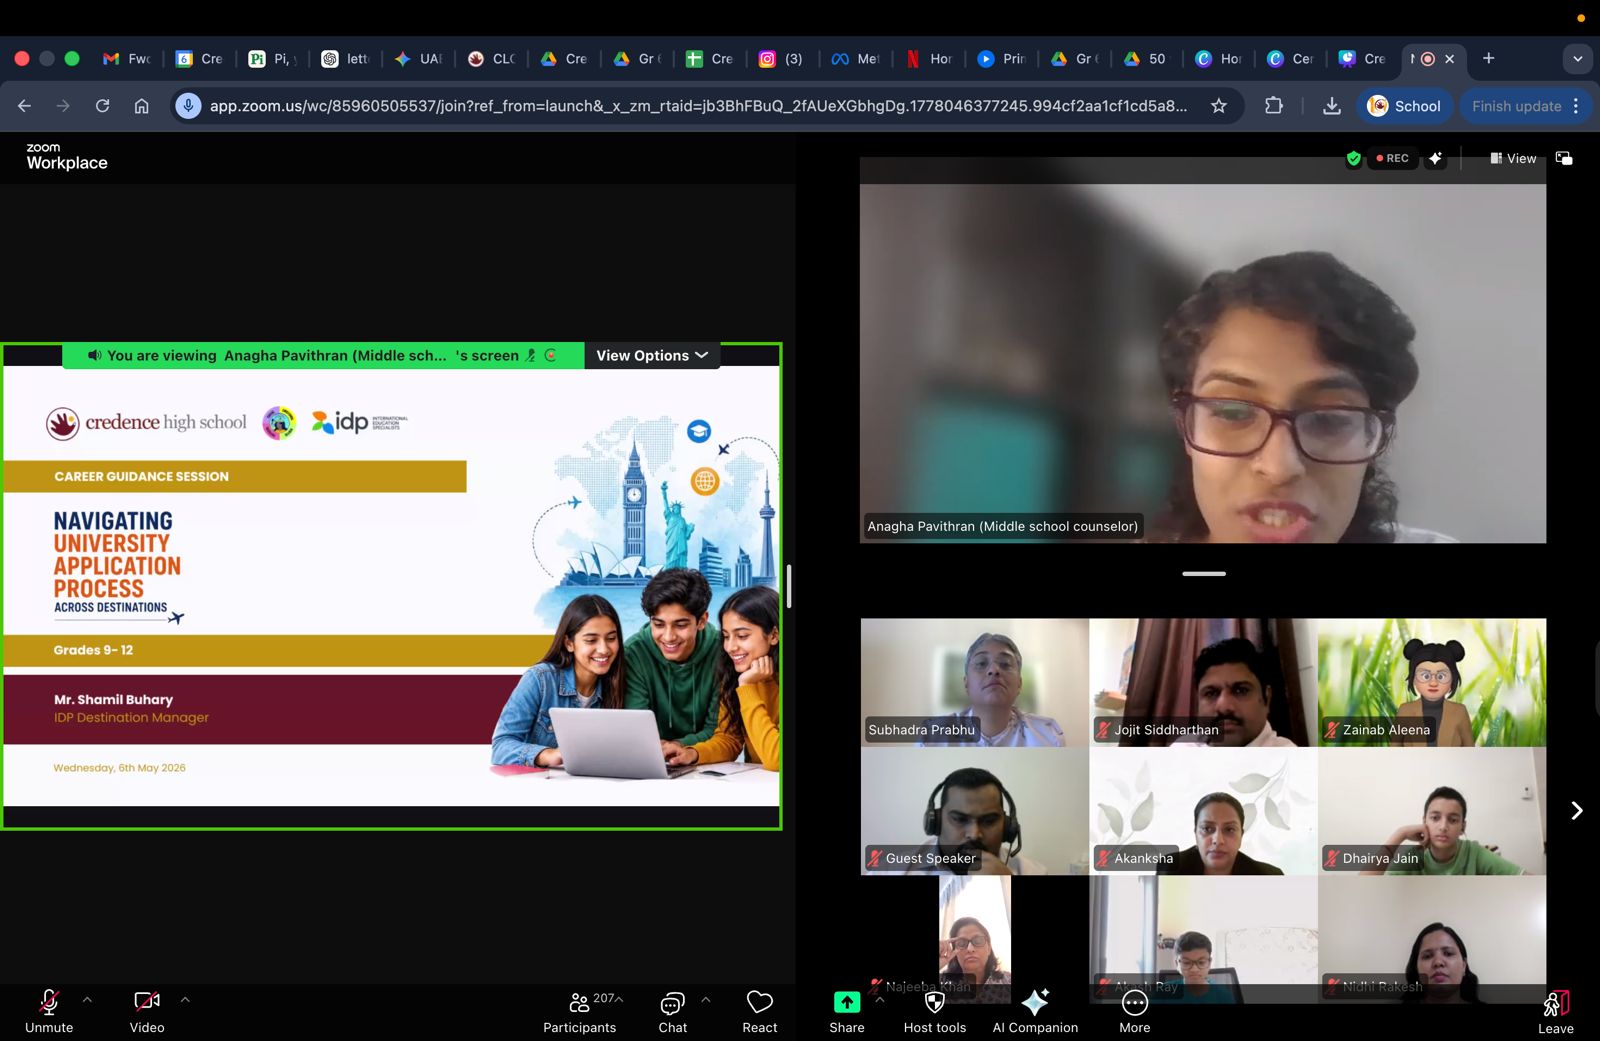Viewport: 1600px width, 1041px height.
Task: Focus the Zoom URL address bar
Action: coord(698,106)
